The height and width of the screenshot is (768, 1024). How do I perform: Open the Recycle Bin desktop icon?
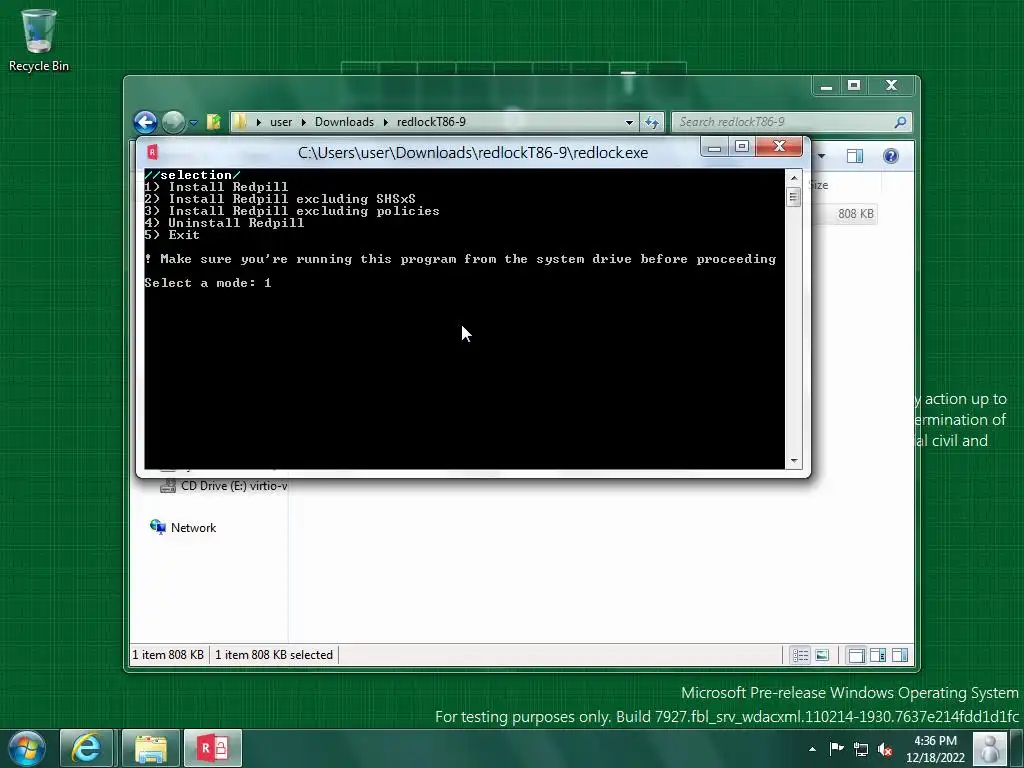click(x=39, y=40)
